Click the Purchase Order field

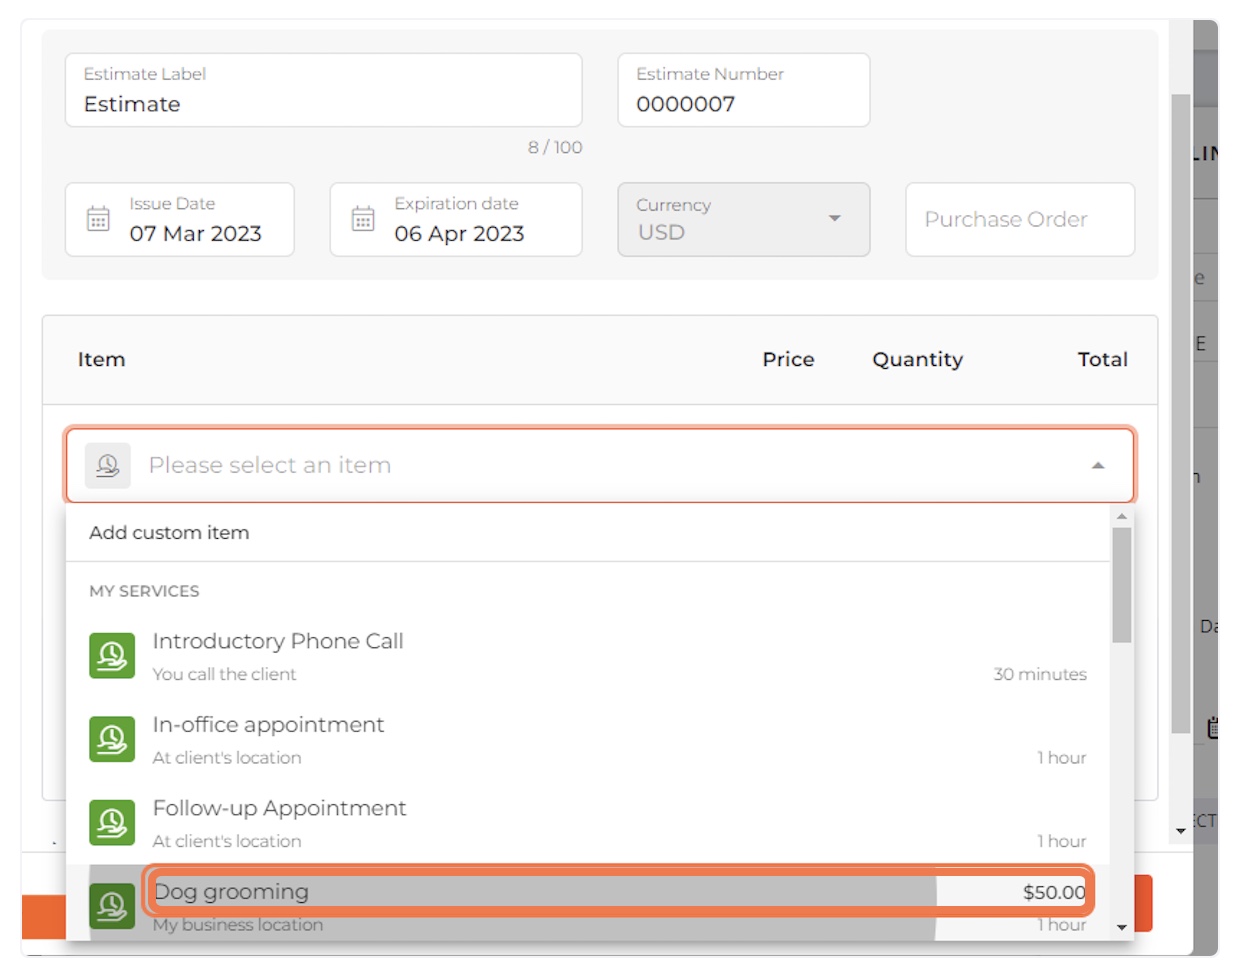click(1020, 219)
